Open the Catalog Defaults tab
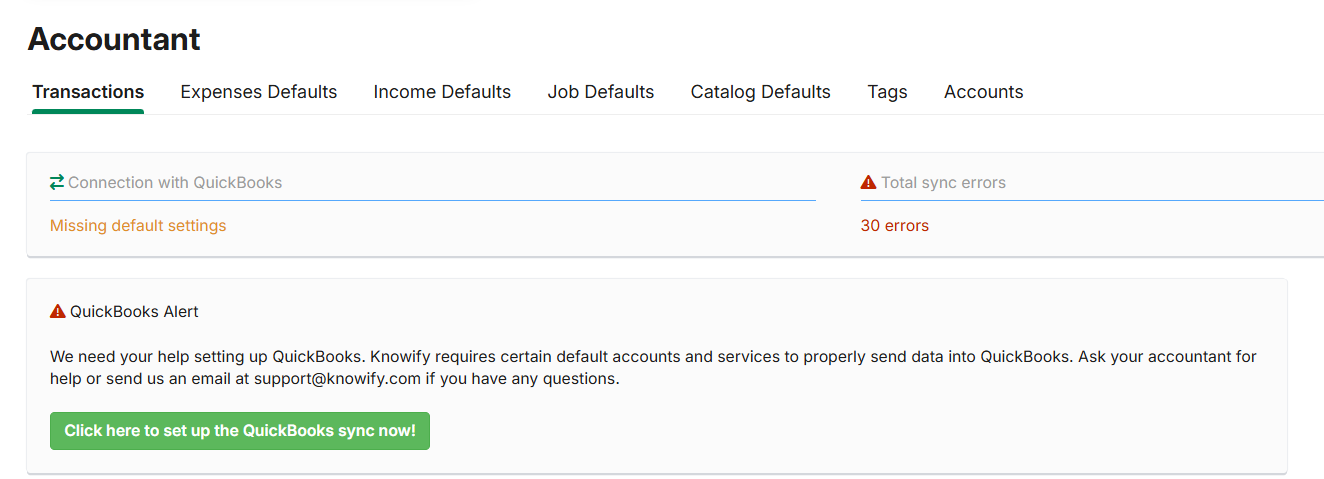1324x479 pixels. click(x=761, y=92)
